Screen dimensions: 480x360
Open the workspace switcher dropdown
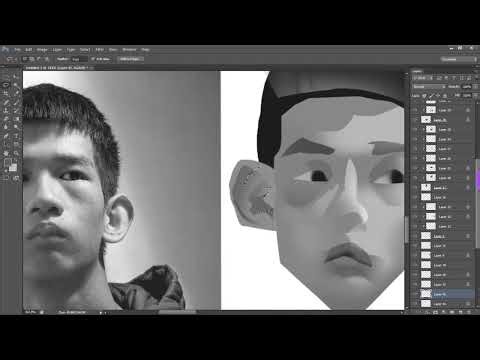(x=459, y=59)
